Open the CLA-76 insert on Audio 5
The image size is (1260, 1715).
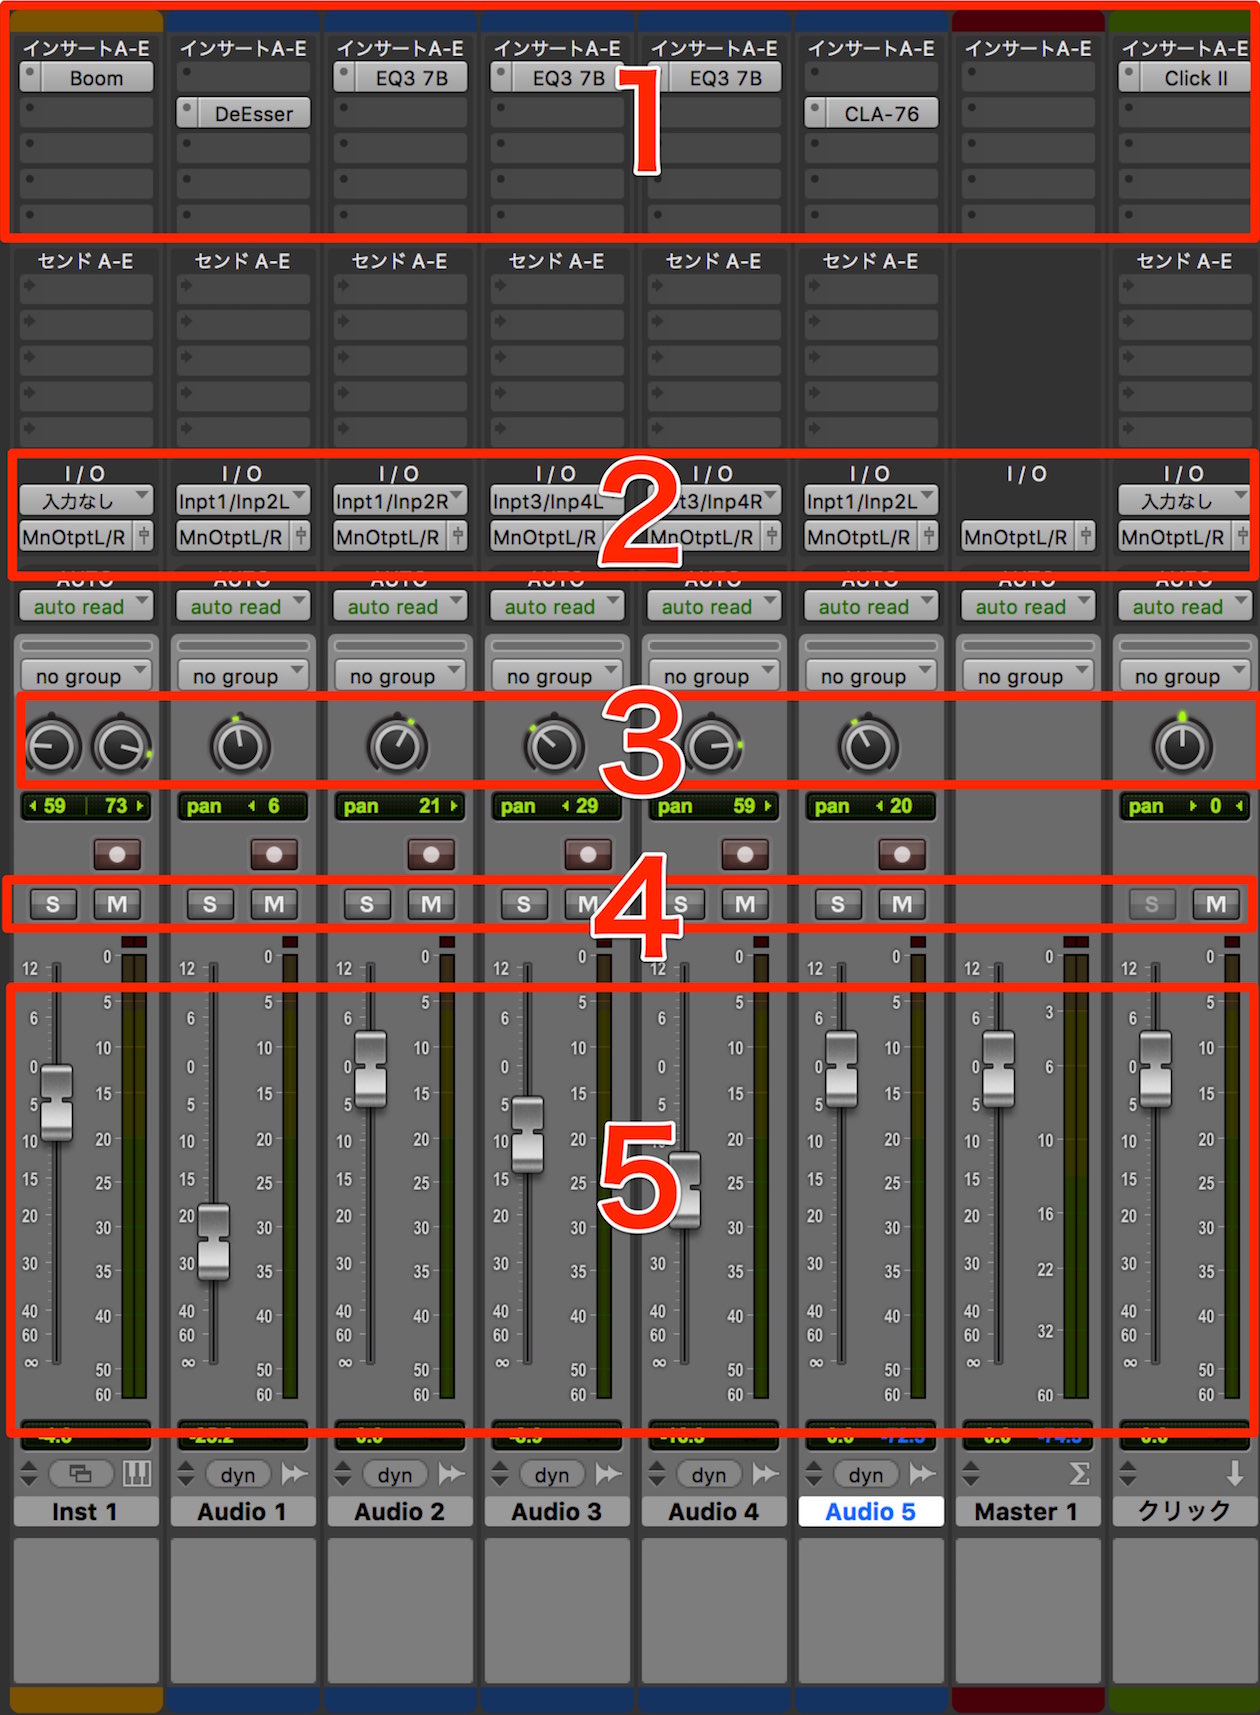coord(882,114)
